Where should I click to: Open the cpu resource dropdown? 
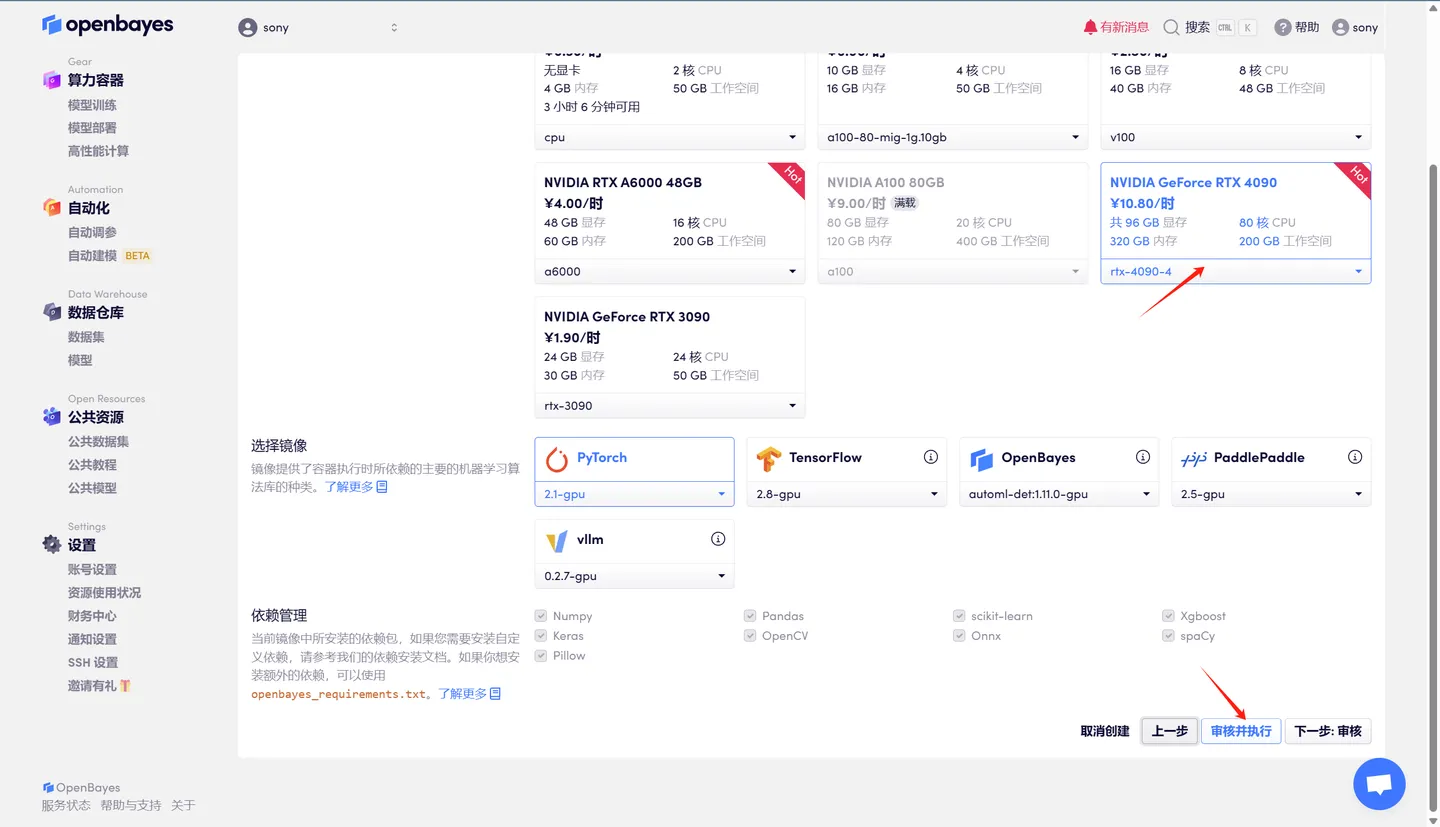point(670,137)
